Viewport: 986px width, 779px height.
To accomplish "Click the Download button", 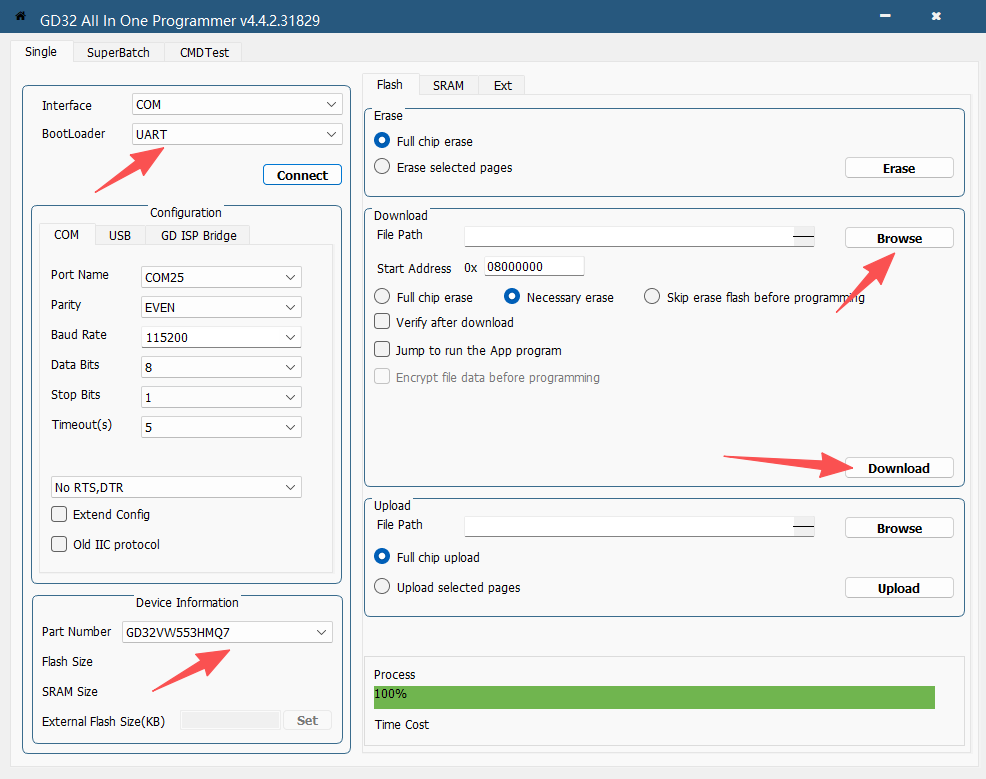I will point(899,468).
